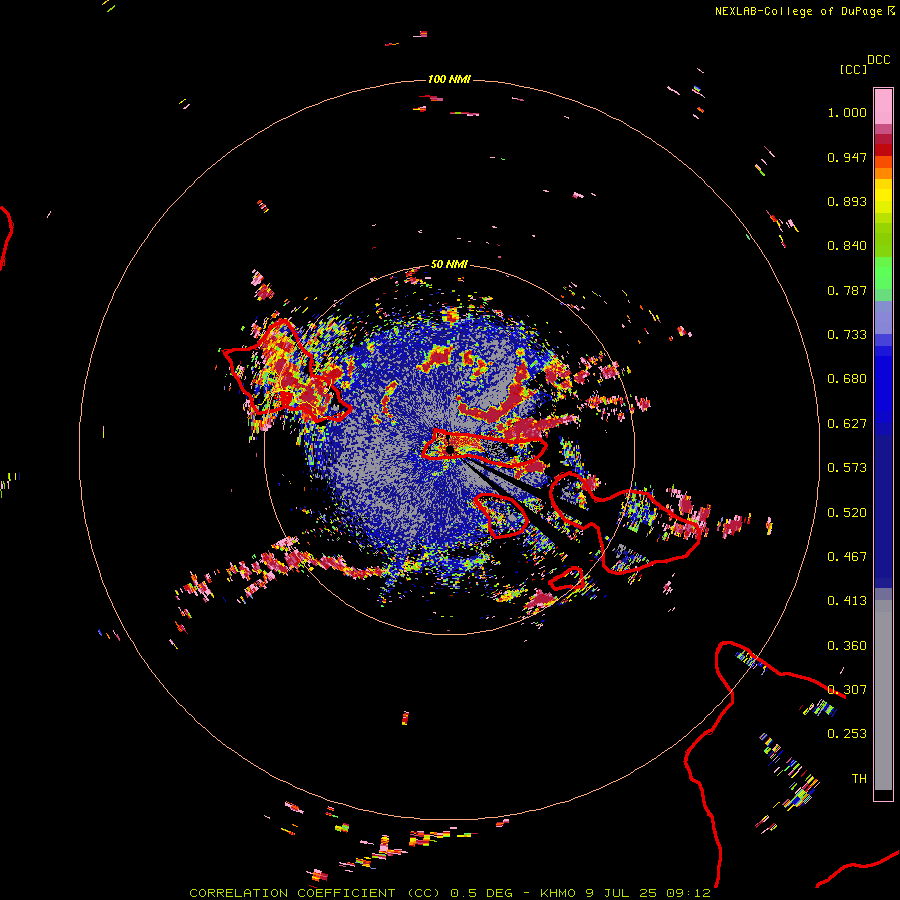Click the TH threshold label on the scale
The image size is (900, 900).
859,779
